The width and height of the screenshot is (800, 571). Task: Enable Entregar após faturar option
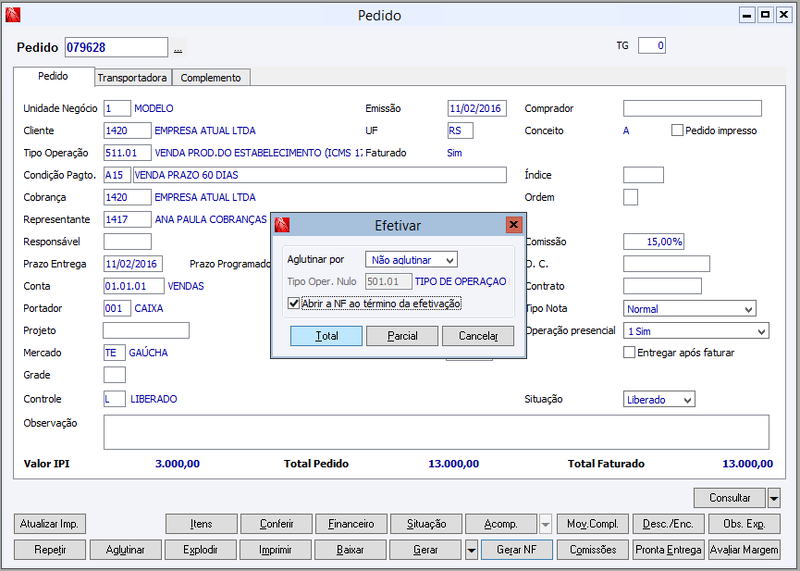[629, 352]
